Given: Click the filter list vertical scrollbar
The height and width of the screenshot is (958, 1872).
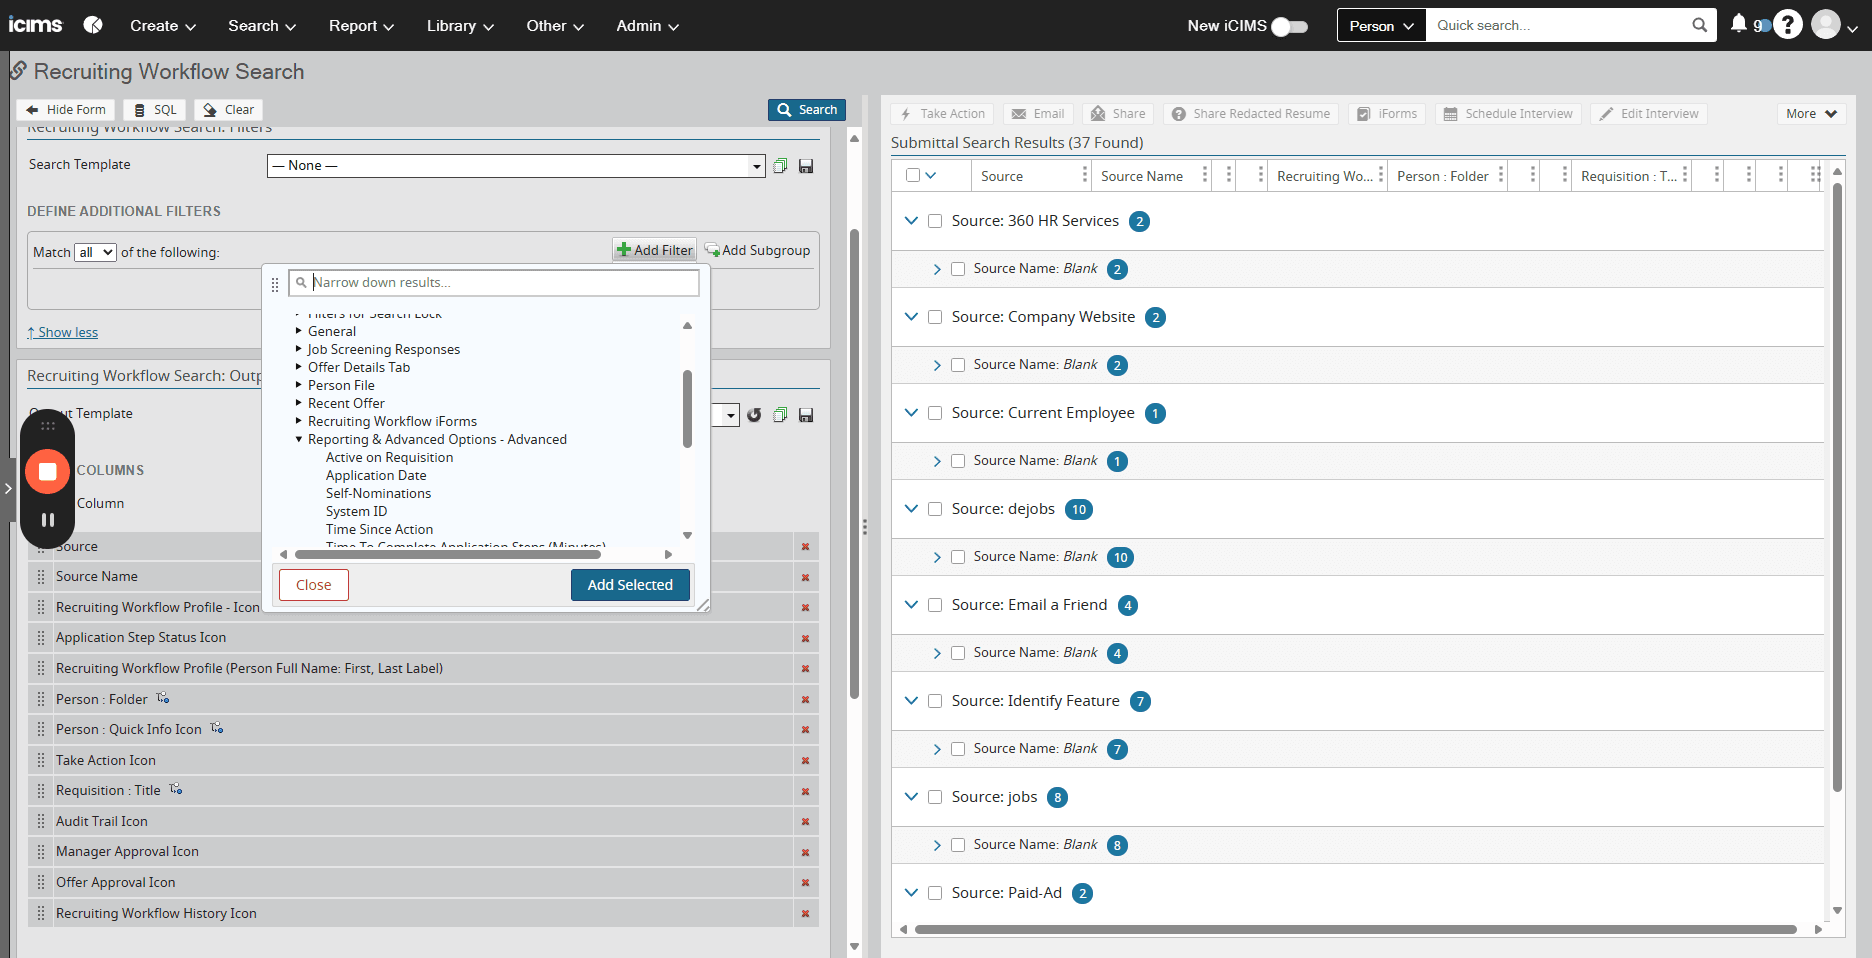Looking at the screenshot, I should click(x=687, y=409).
